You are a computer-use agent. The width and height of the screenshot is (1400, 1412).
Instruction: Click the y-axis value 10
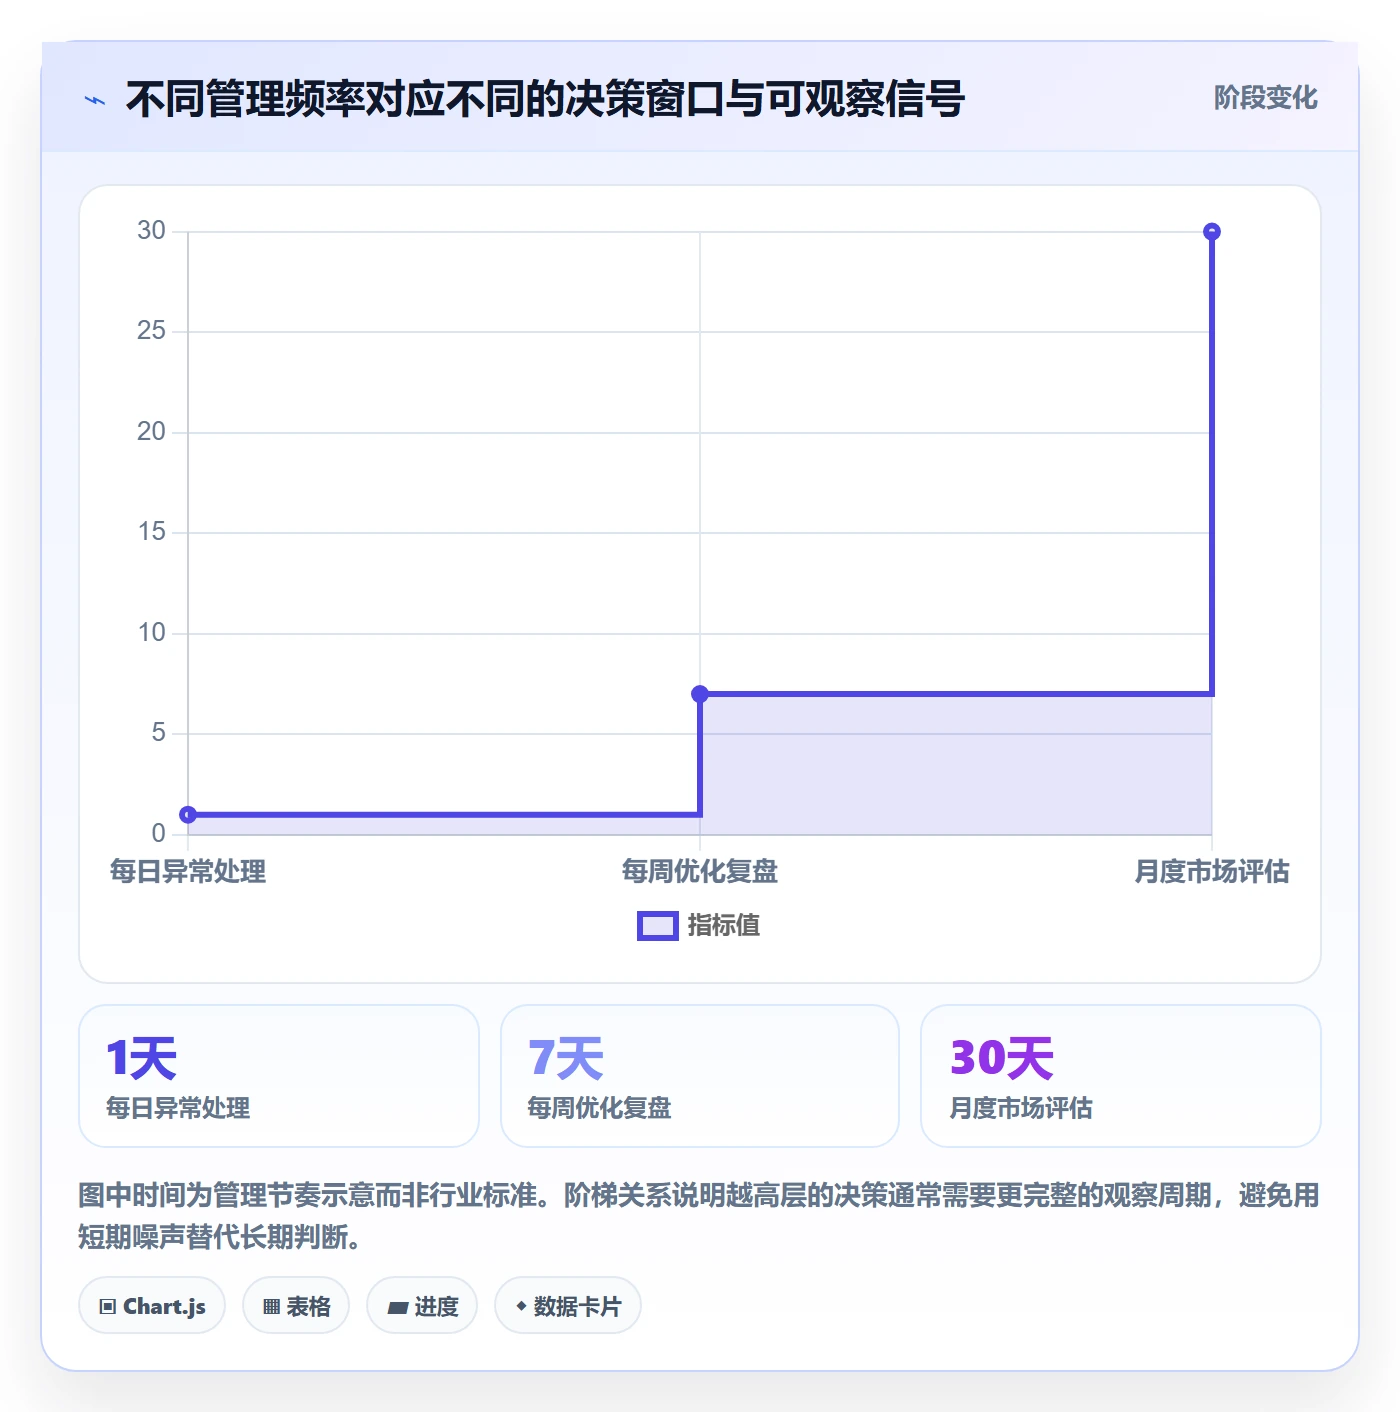(x=151, y=633)
